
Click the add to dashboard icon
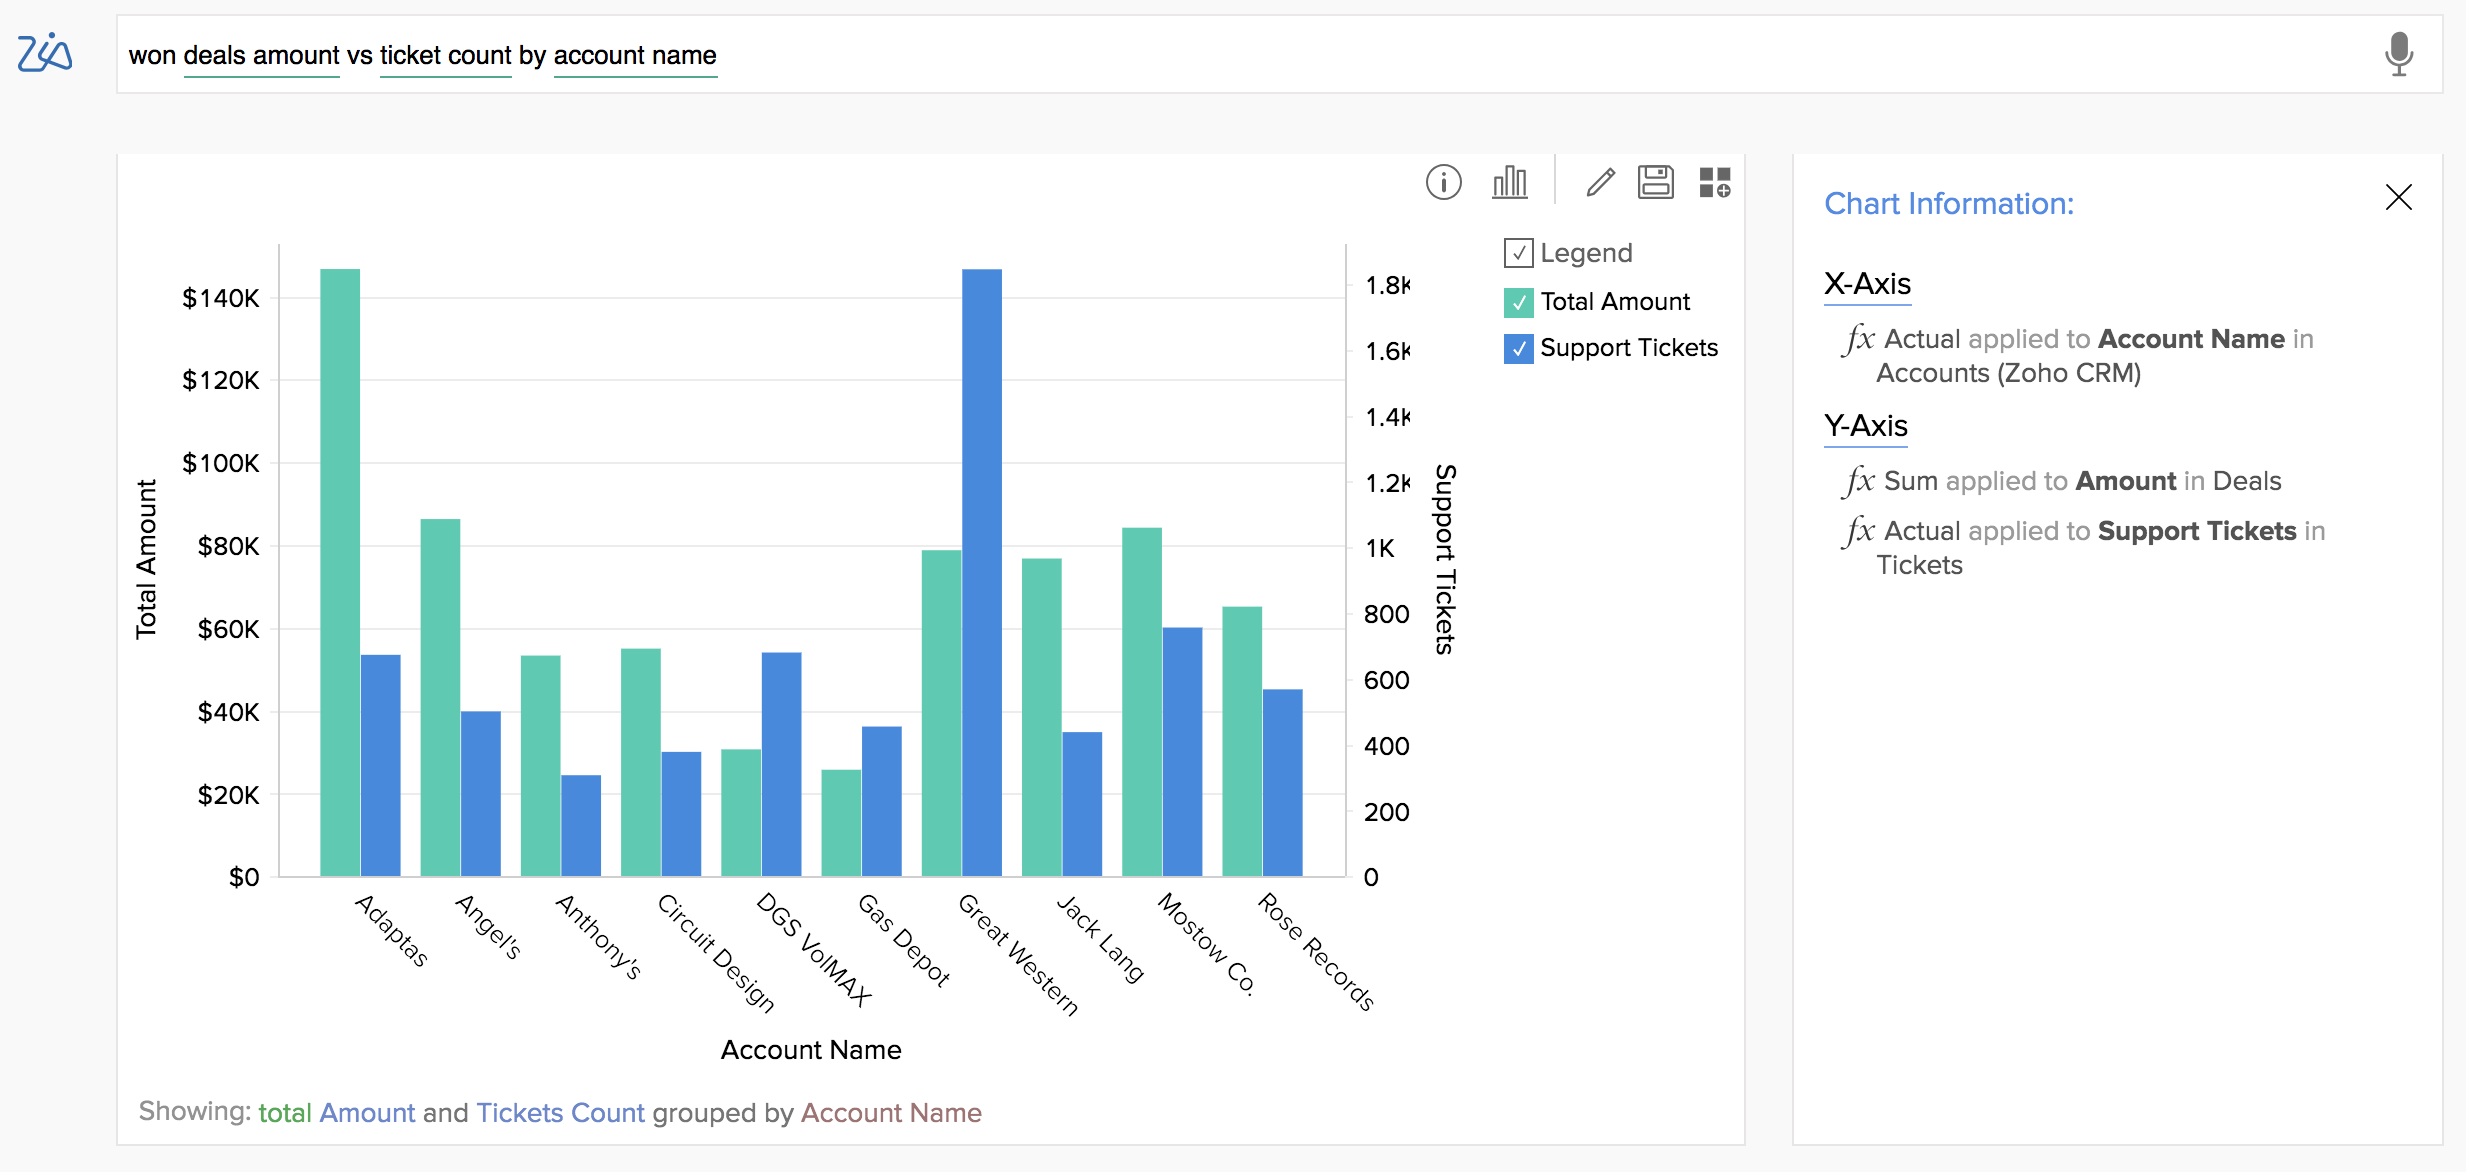tap(1715, 182)
